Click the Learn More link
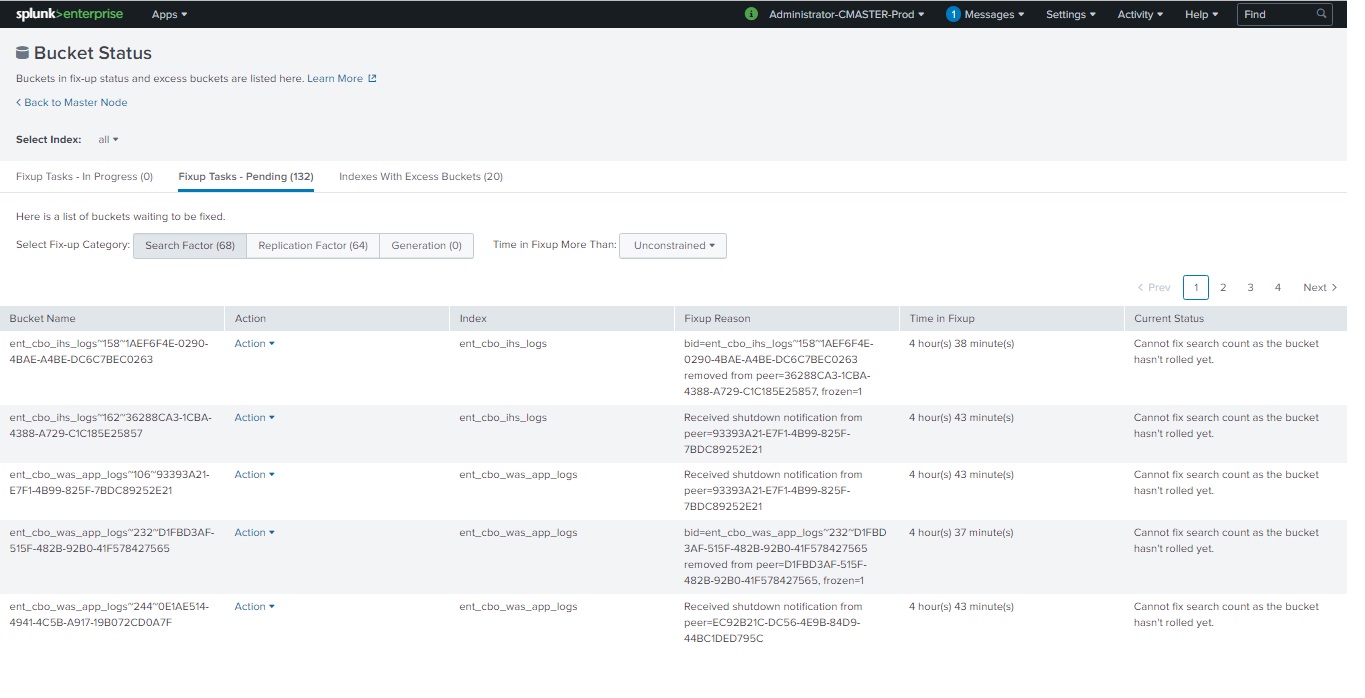Image resolution: width=1365 pixels, height=698 pixels. click(x=334, y=77)
